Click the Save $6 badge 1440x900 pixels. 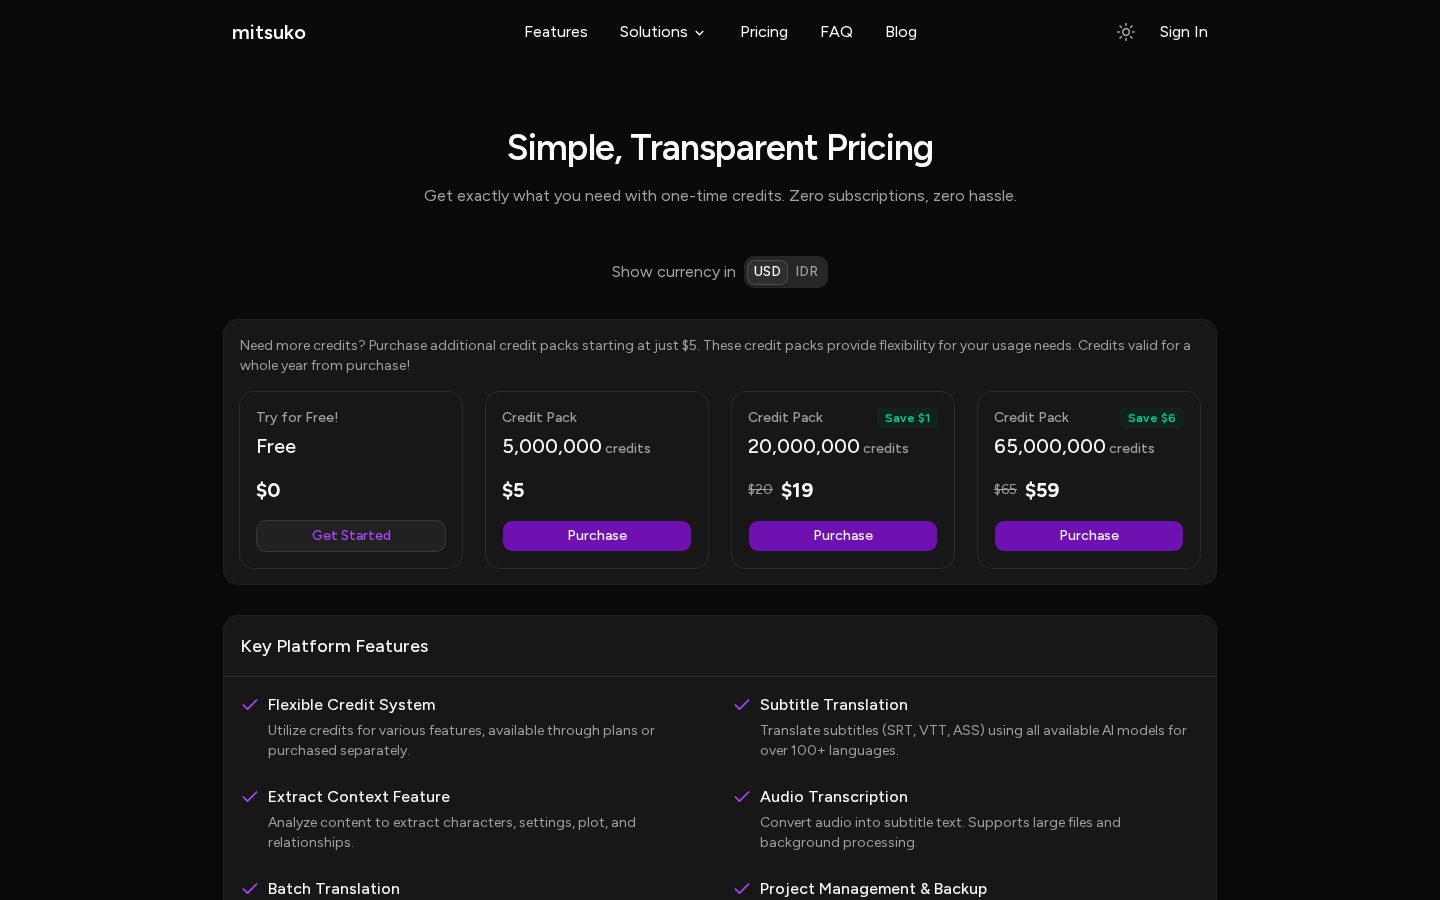pyautogui.click(x=1152, y=418)
